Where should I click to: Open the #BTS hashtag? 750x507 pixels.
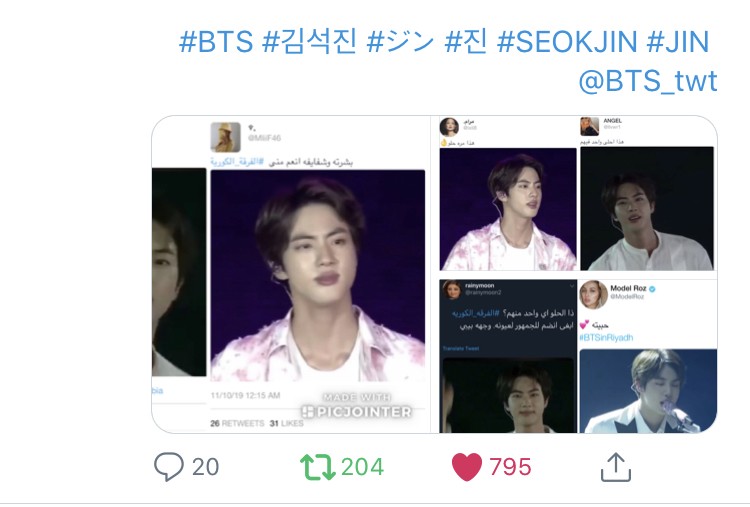216,42
